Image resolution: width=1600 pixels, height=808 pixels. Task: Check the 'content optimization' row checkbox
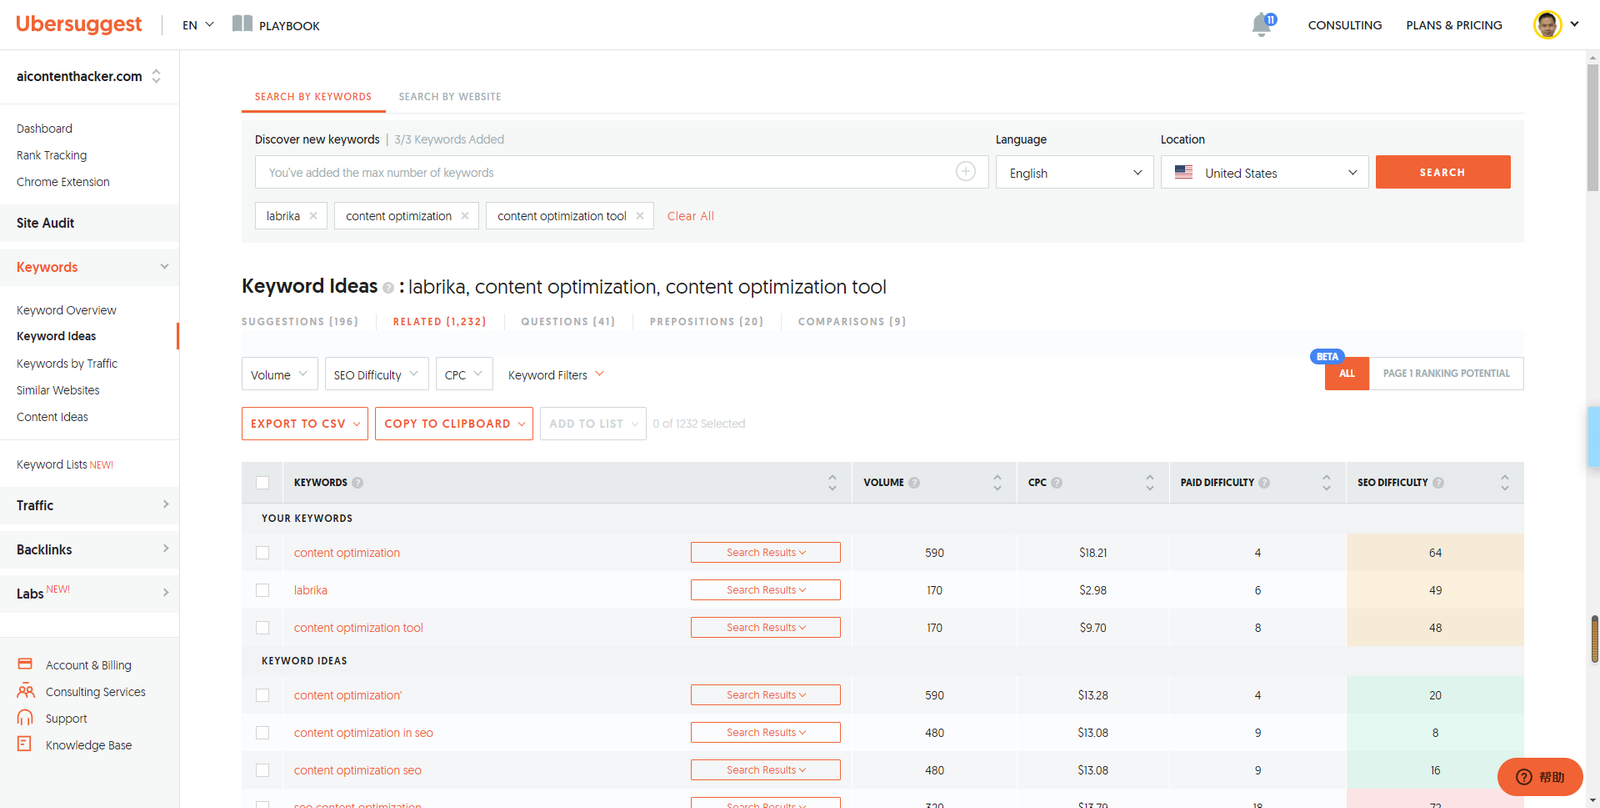coord(262,553)
